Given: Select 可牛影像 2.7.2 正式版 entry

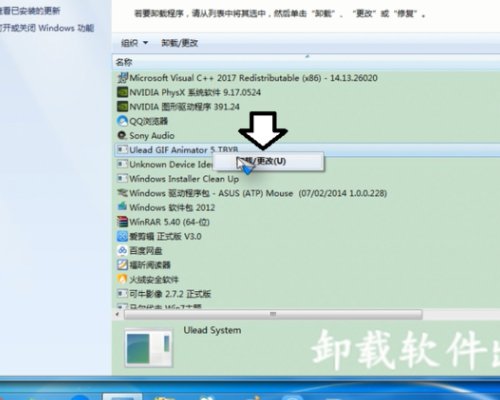Looking at the screenshot, I should coord(164,294).
